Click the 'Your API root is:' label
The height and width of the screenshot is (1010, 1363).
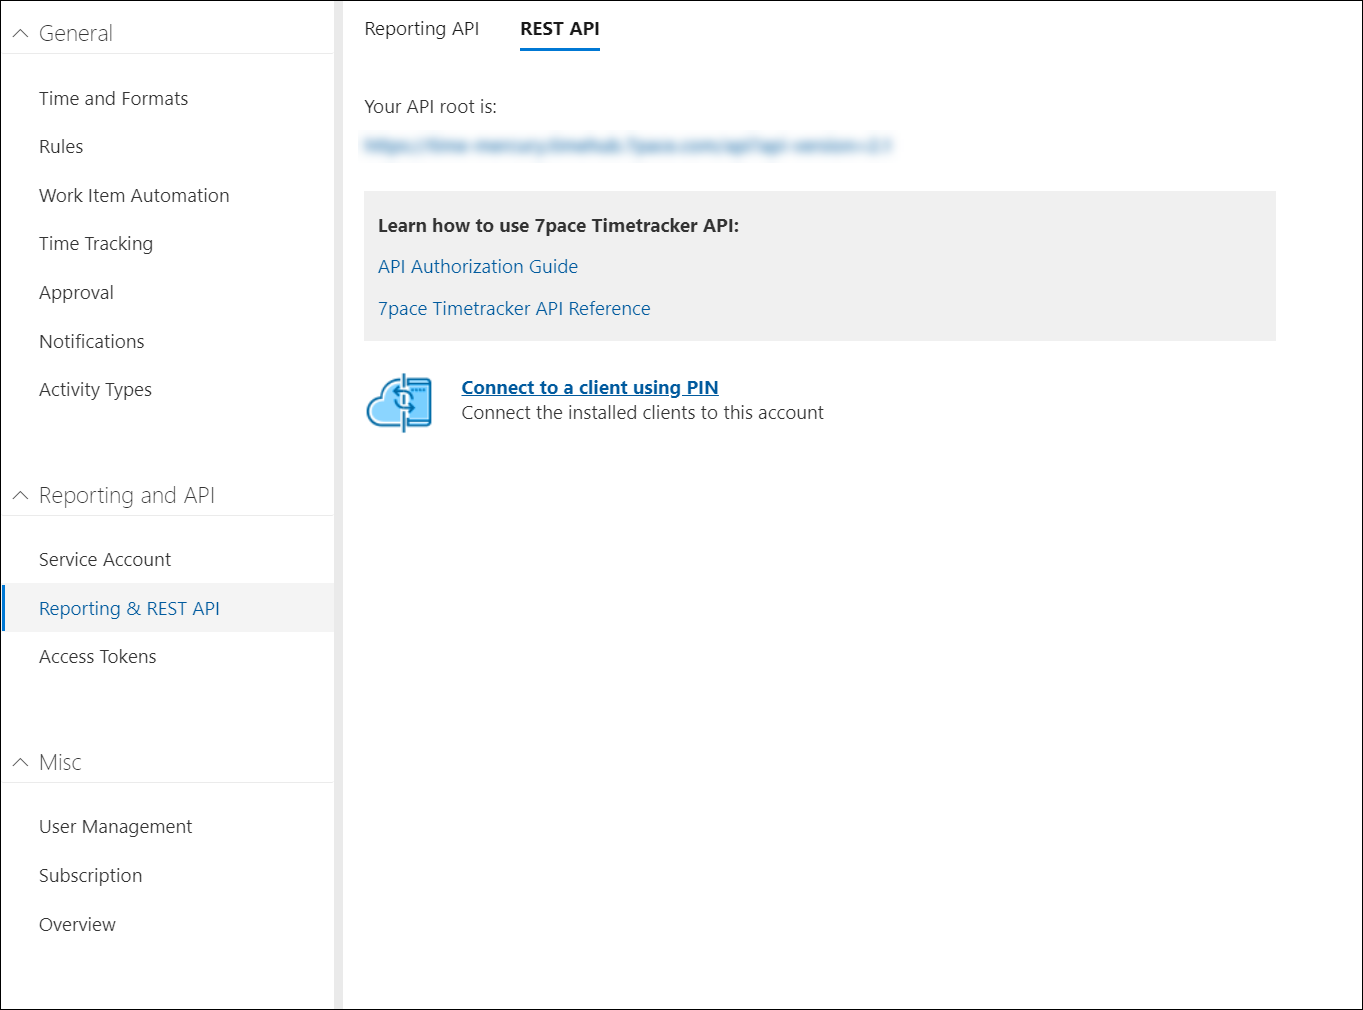point(431,107)
